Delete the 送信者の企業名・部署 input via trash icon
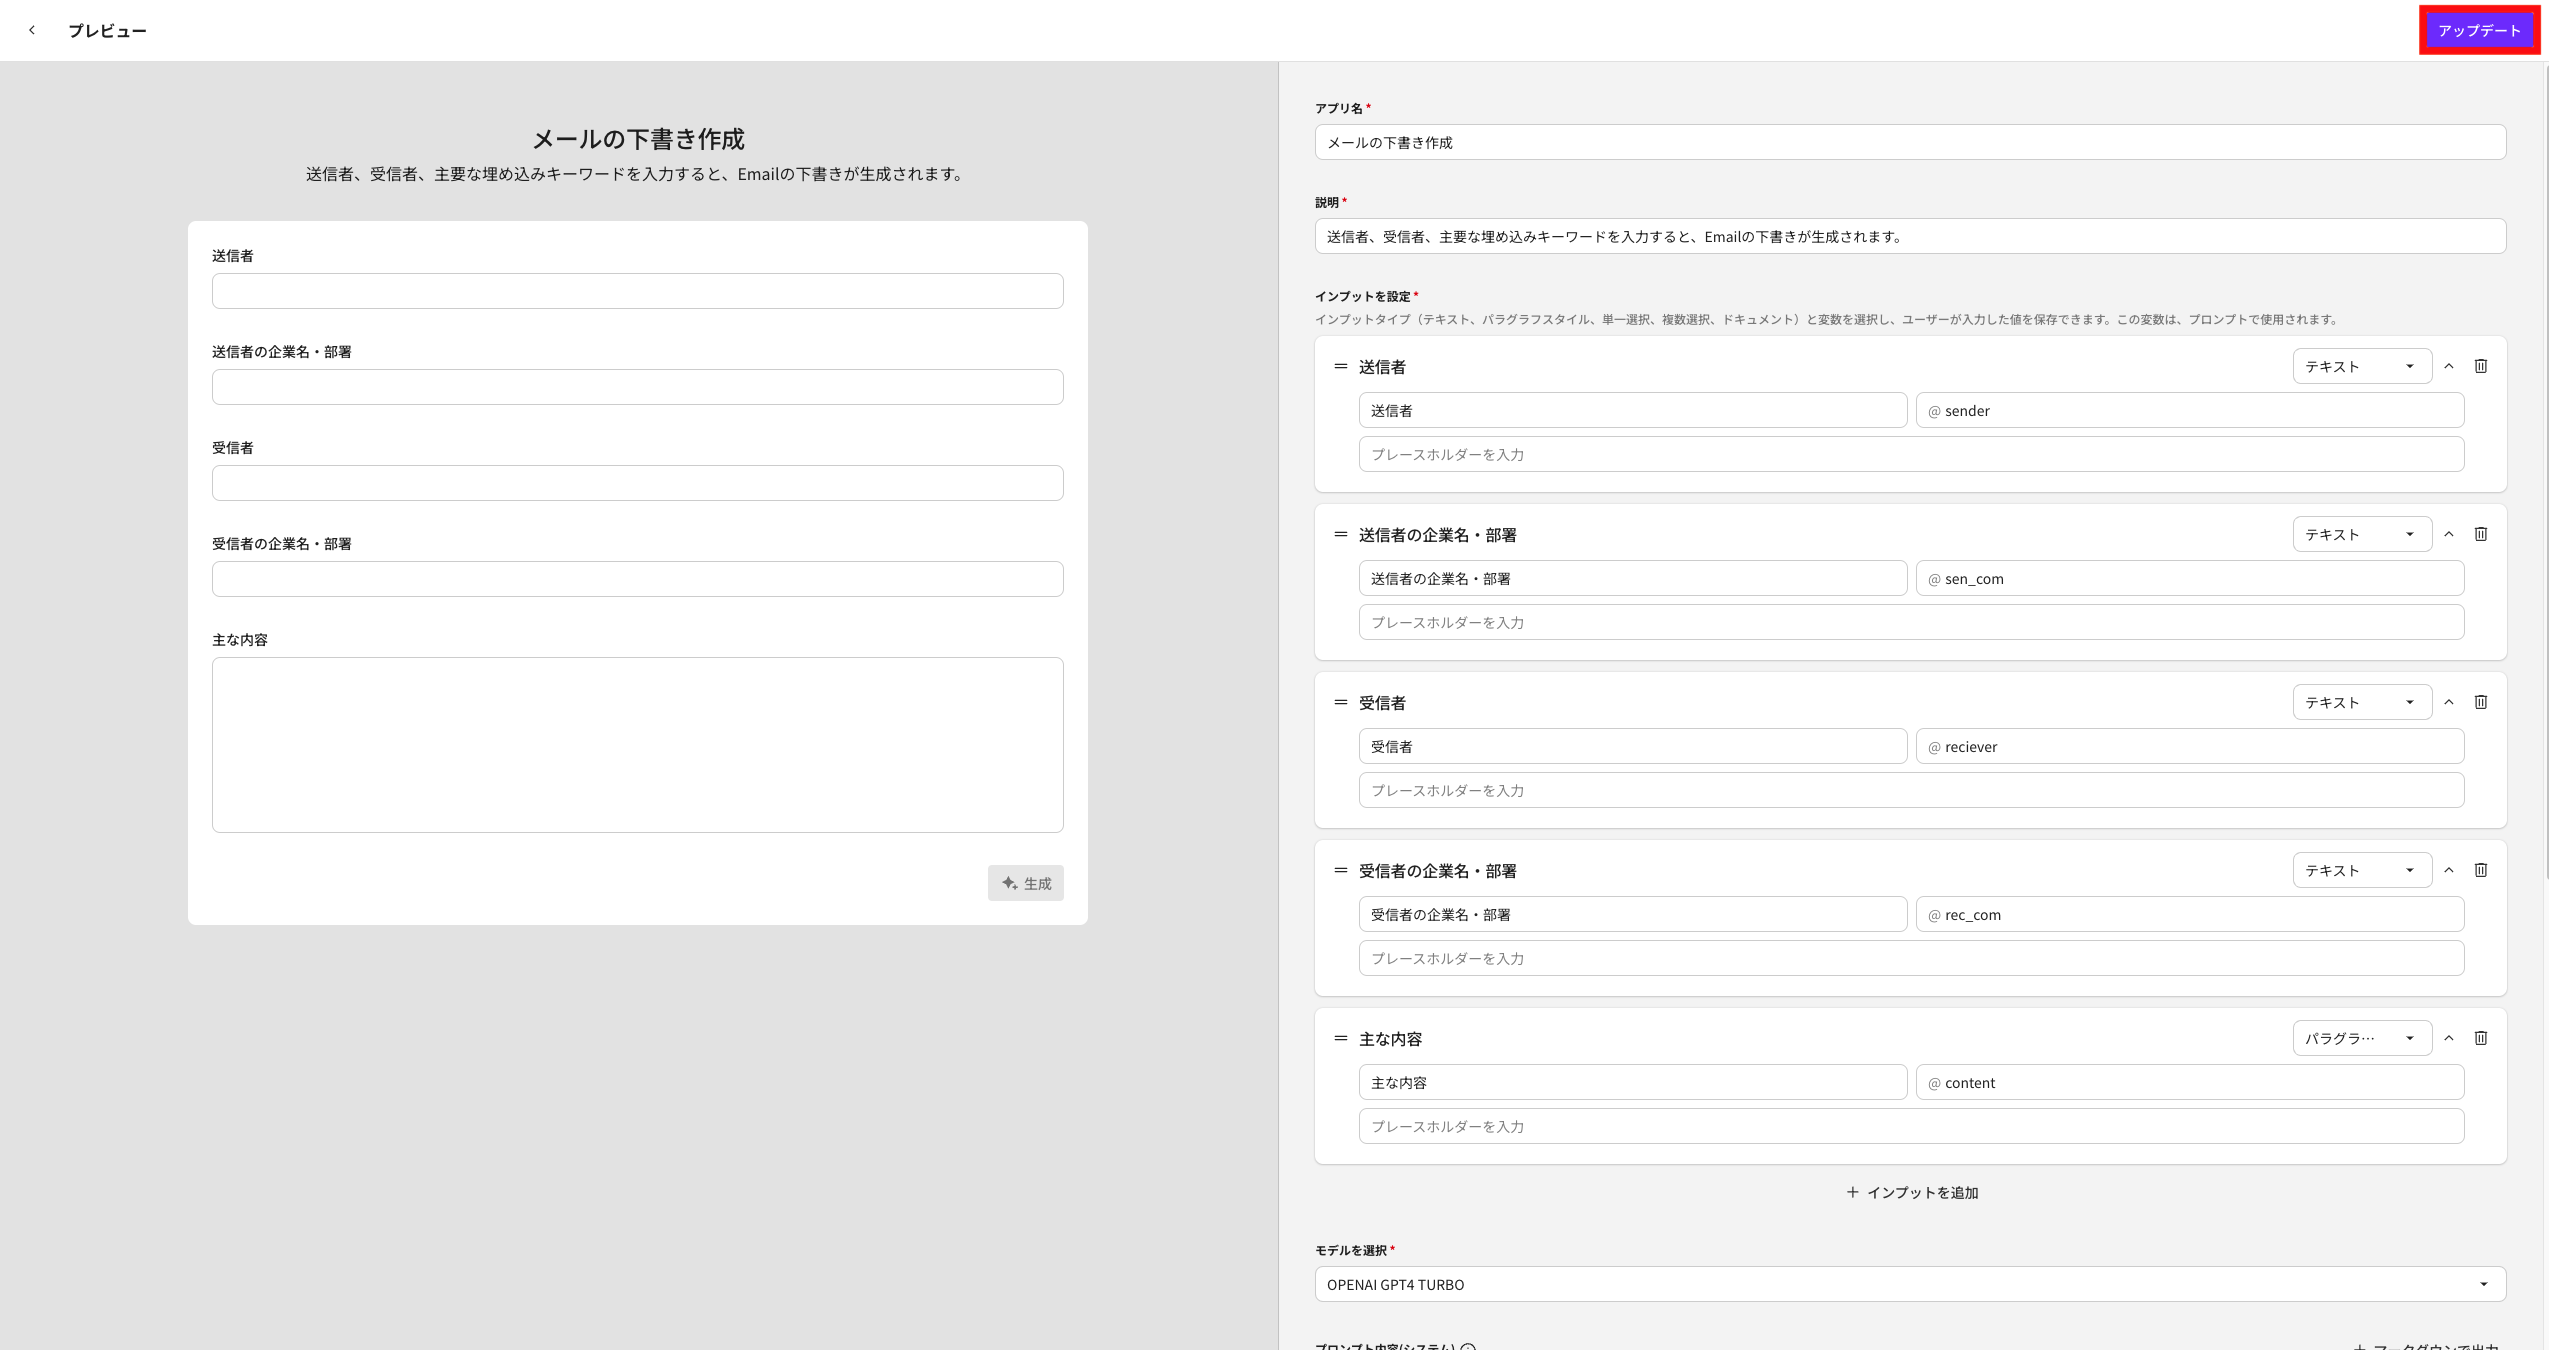 click(x=2480, y=534)
